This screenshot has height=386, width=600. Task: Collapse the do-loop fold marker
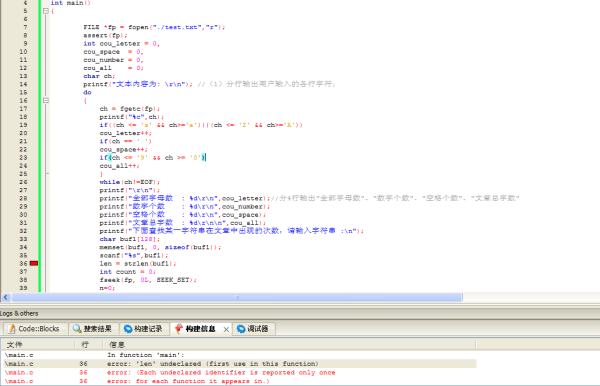click(46, 101)
